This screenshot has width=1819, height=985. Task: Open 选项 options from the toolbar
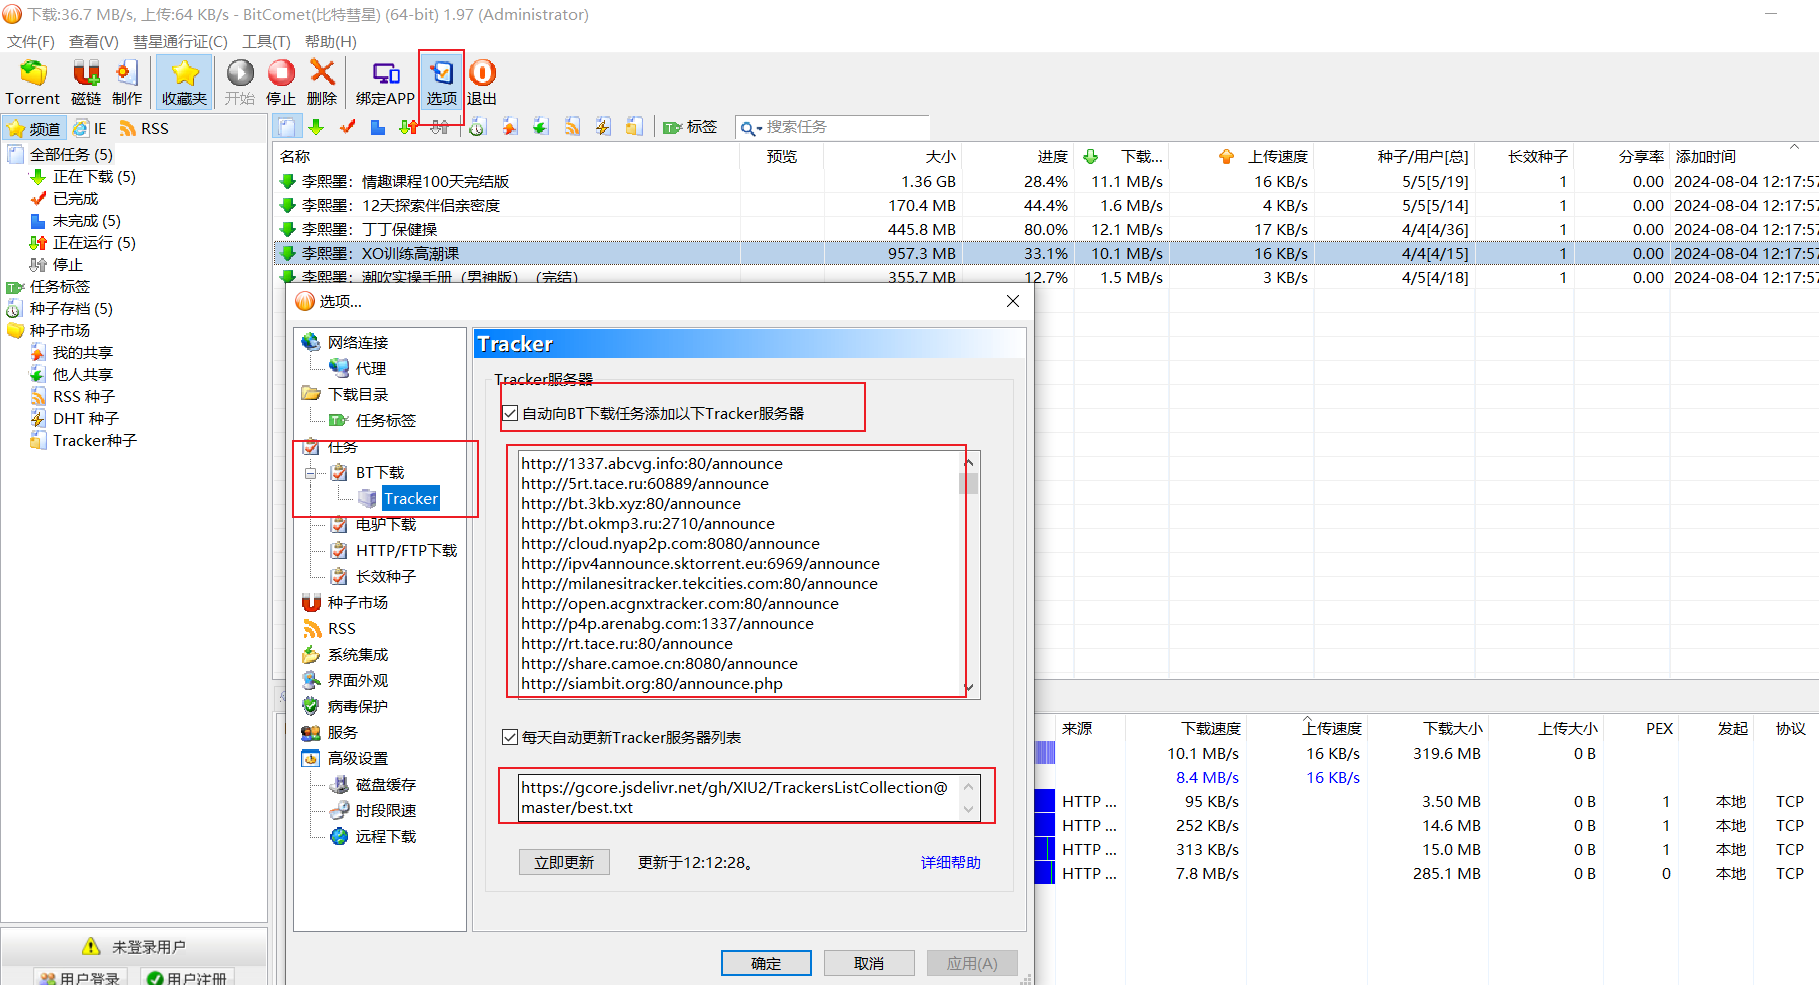coord(441,82)
